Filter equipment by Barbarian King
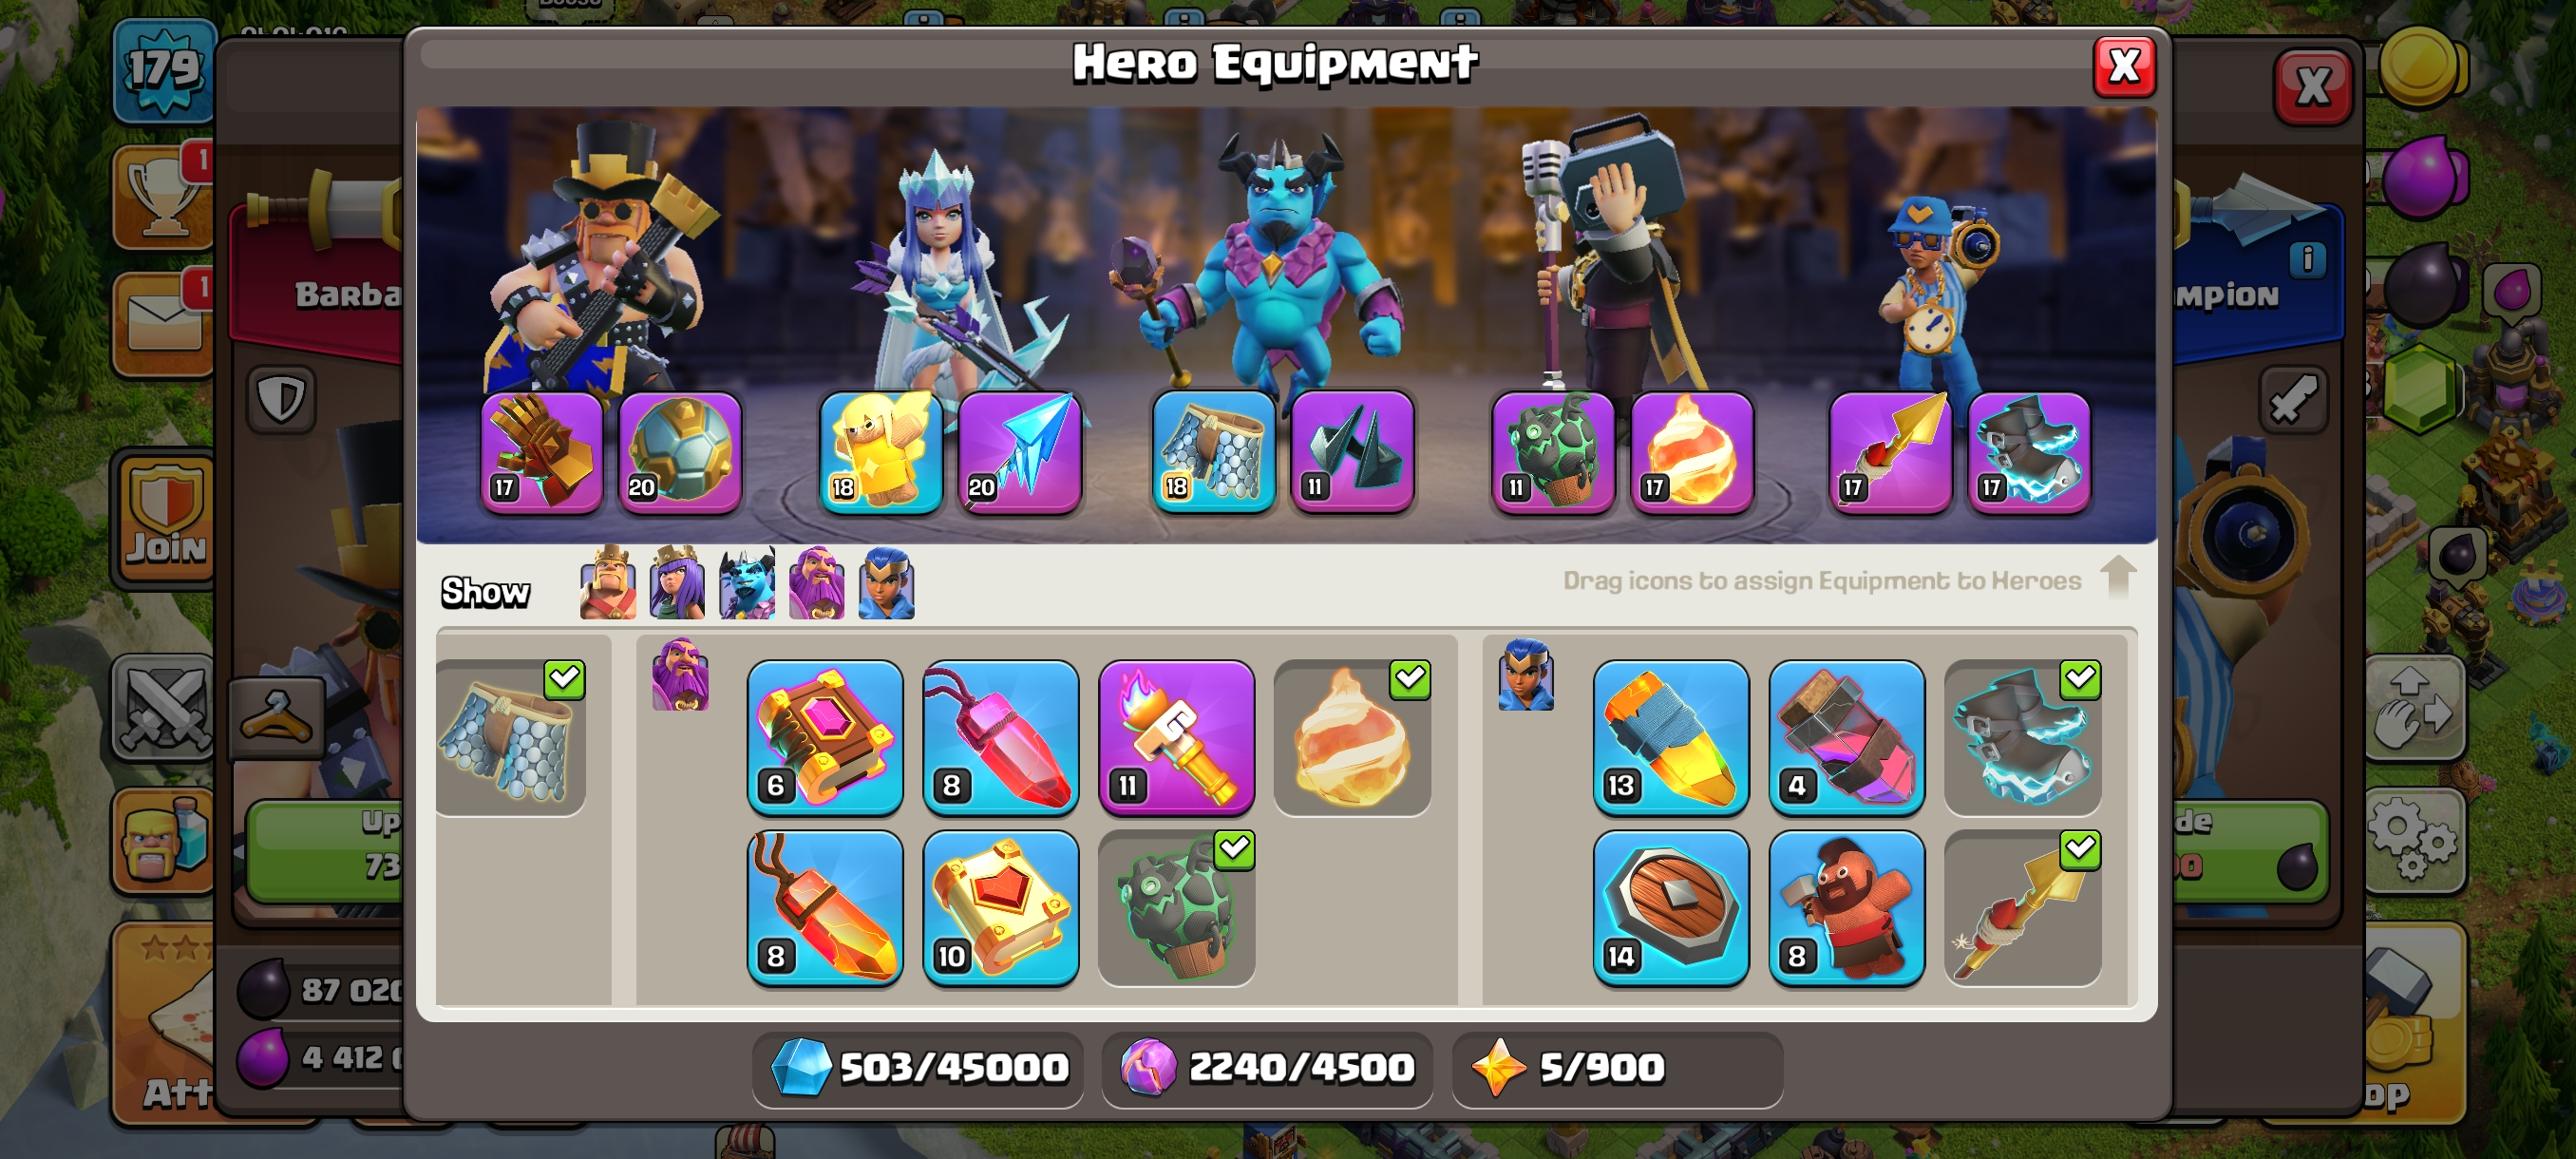The width and height of the screenshot is (2576, 1159). coord(607,583)
